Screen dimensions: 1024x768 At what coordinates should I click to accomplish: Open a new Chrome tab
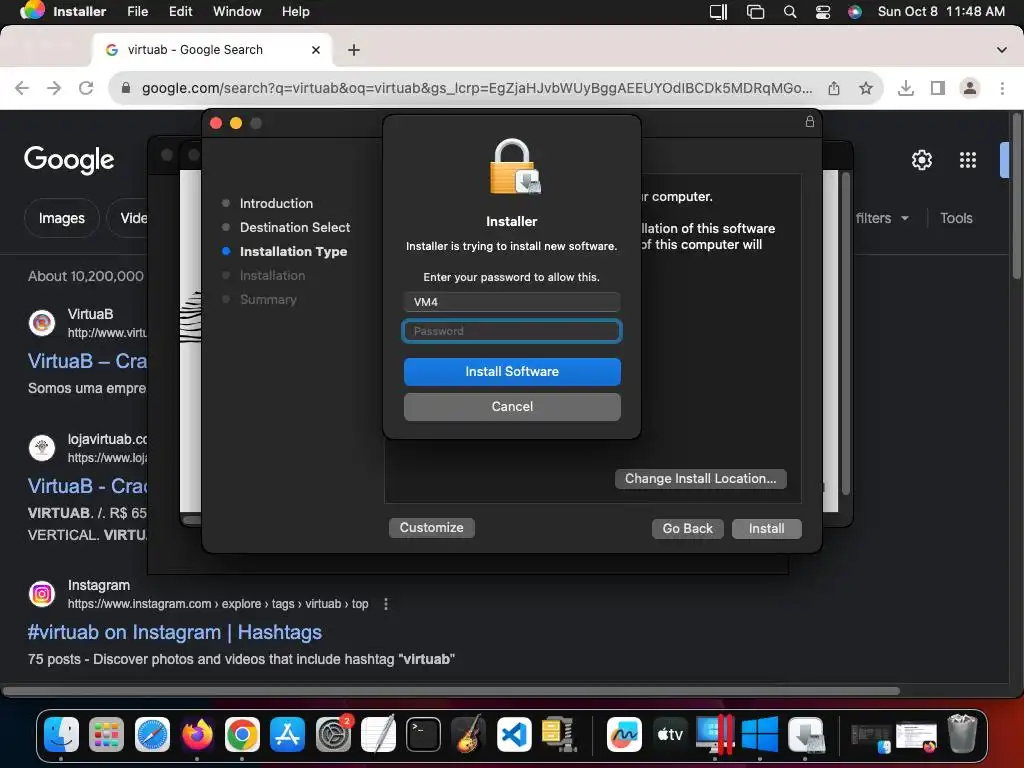coord(354,50)
